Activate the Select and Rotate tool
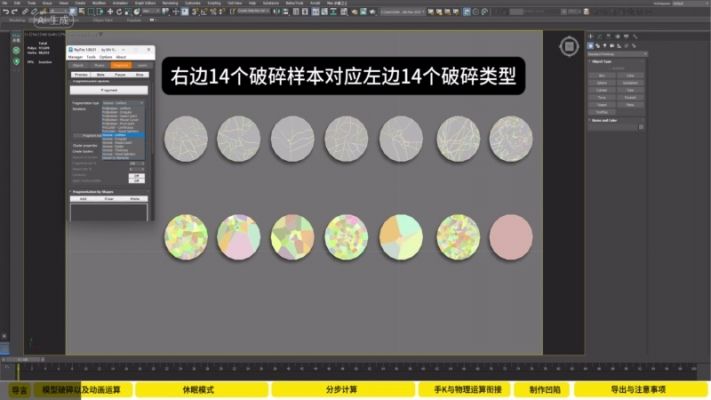711x400 pixels. 119,12
